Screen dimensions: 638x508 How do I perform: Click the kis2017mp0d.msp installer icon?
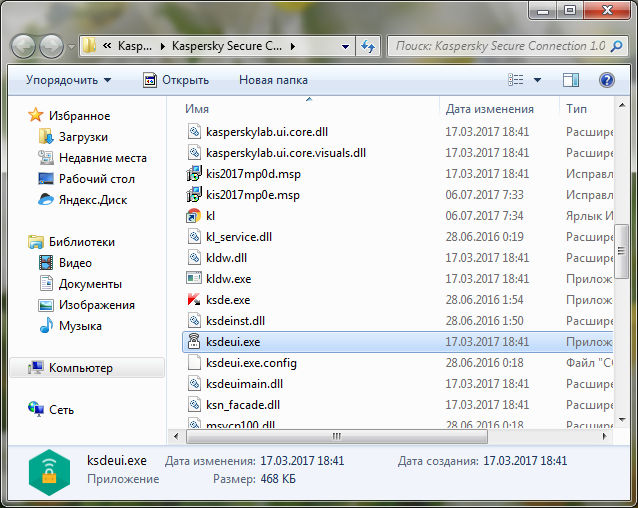point(194,174)
